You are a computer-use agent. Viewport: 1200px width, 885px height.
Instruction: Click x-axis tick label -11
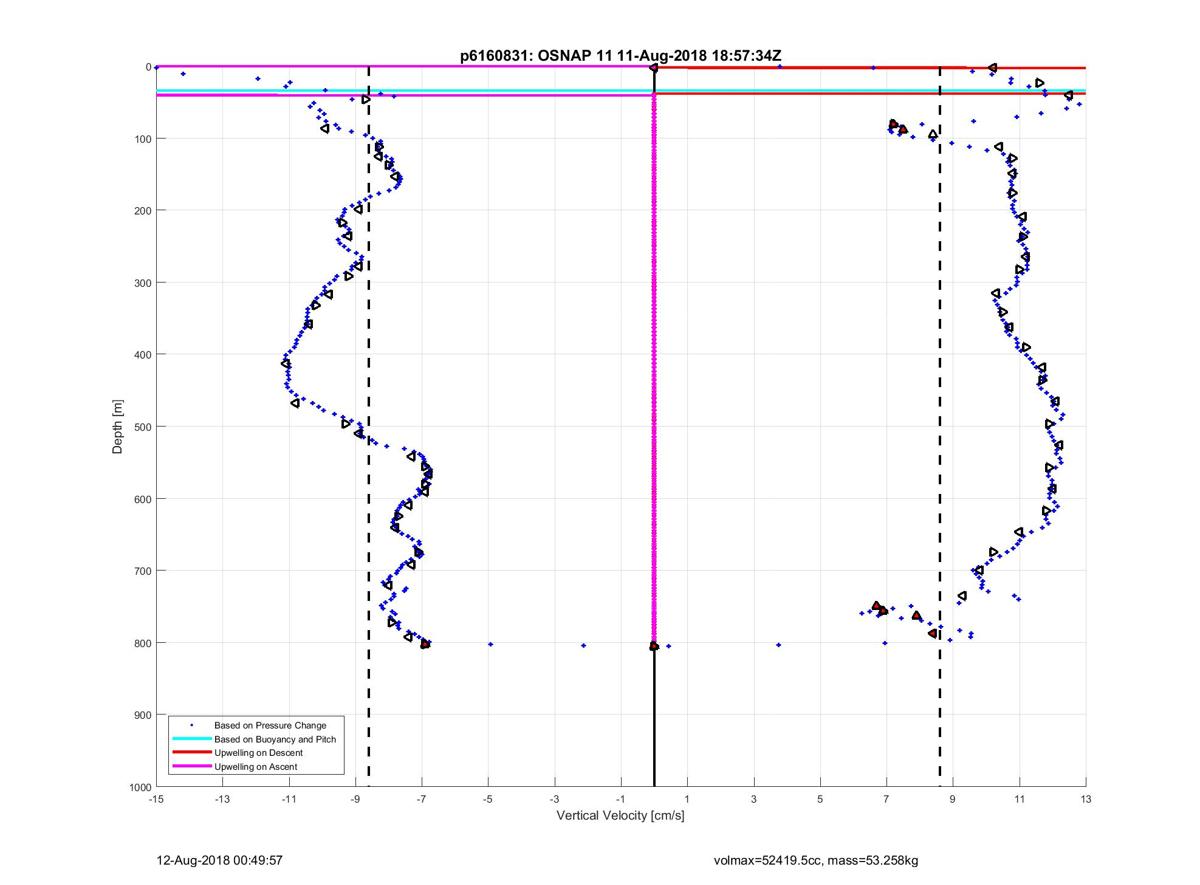tap(289, 799)
